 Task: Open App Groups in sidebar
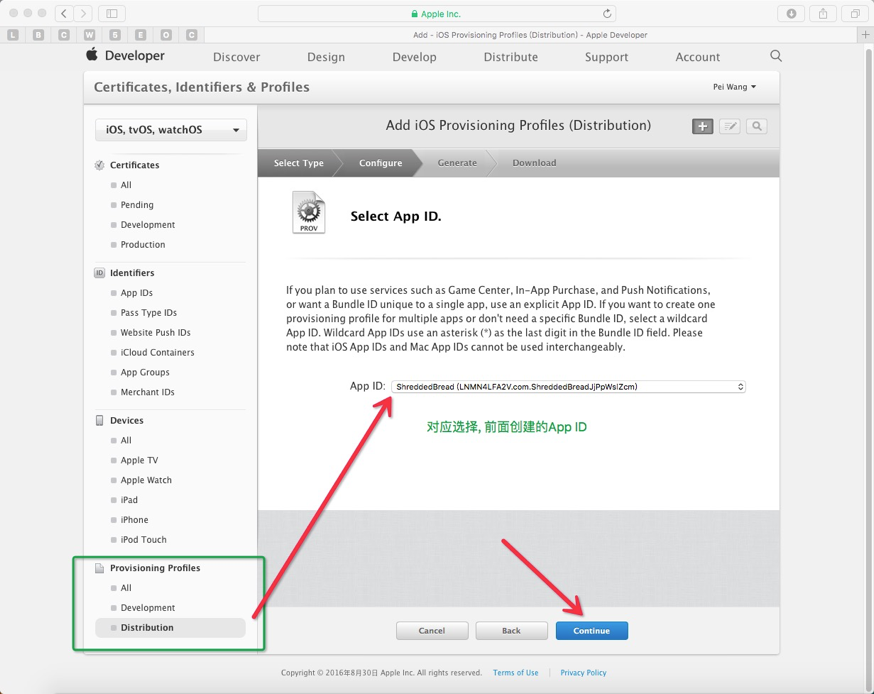tap(145, 372)
